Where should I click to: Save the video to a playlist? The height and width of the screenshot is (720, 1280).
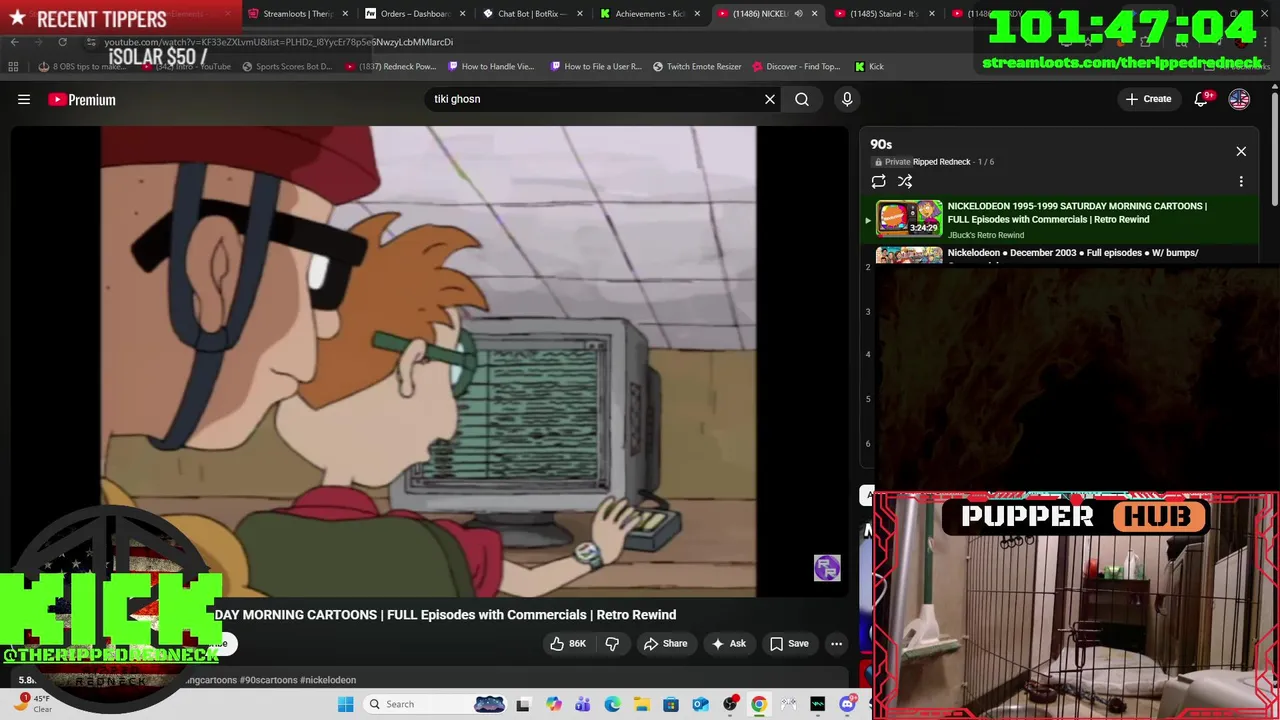point(788,643)
